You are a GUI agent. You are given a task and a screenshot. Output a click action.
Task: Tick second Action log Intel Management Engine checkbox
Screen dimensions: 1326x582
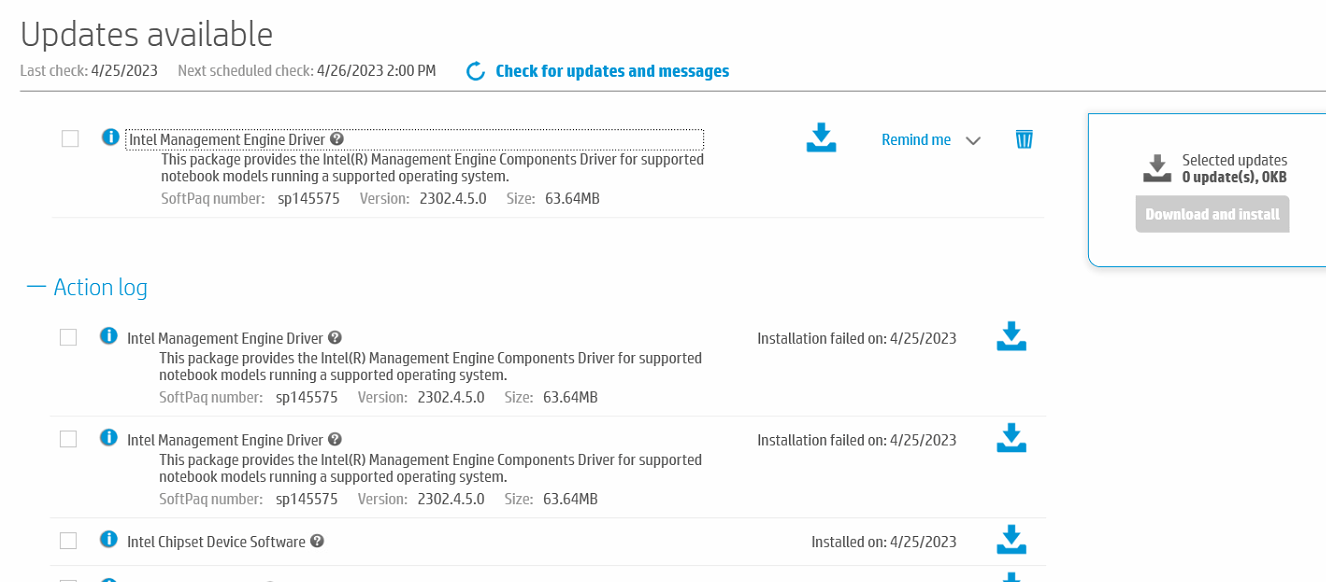coord(68,439)
